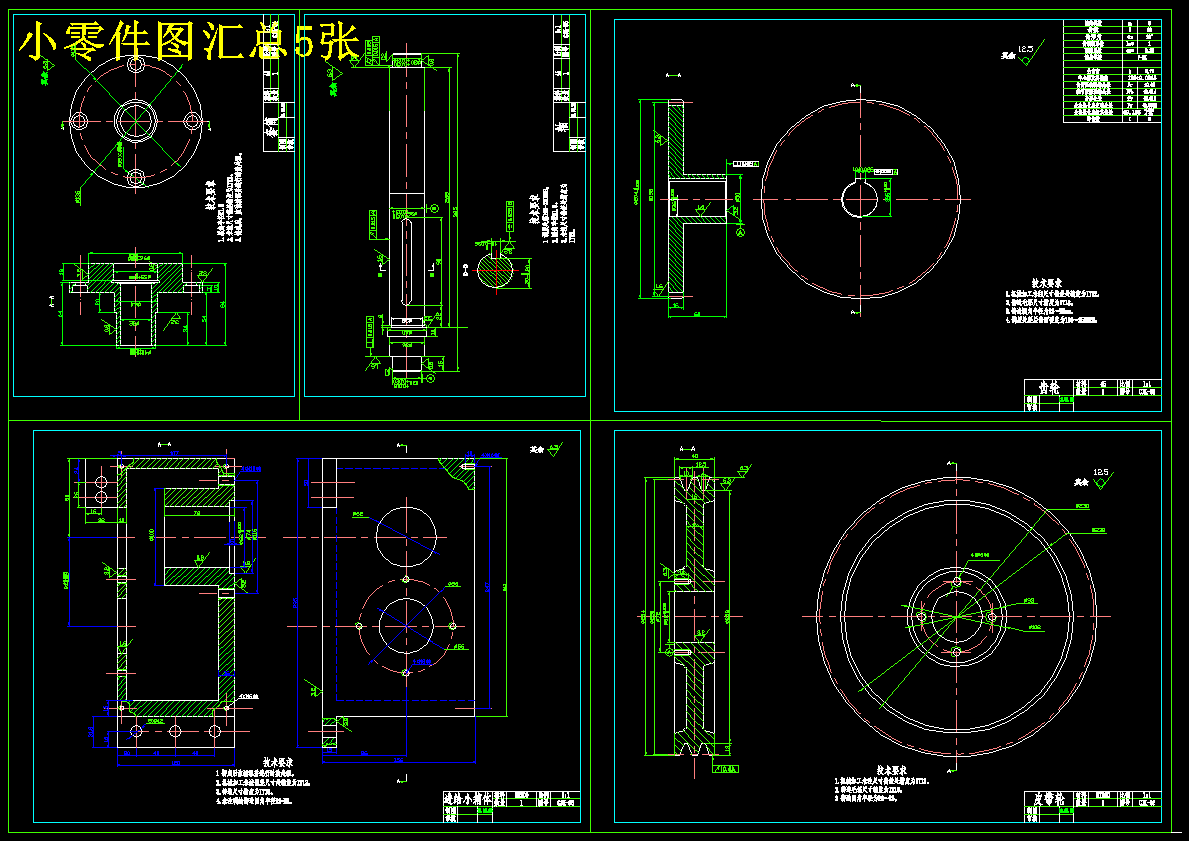Screen dimensions: 1189x841
Task: Select the shaft keyway slot
Action: 407,262
